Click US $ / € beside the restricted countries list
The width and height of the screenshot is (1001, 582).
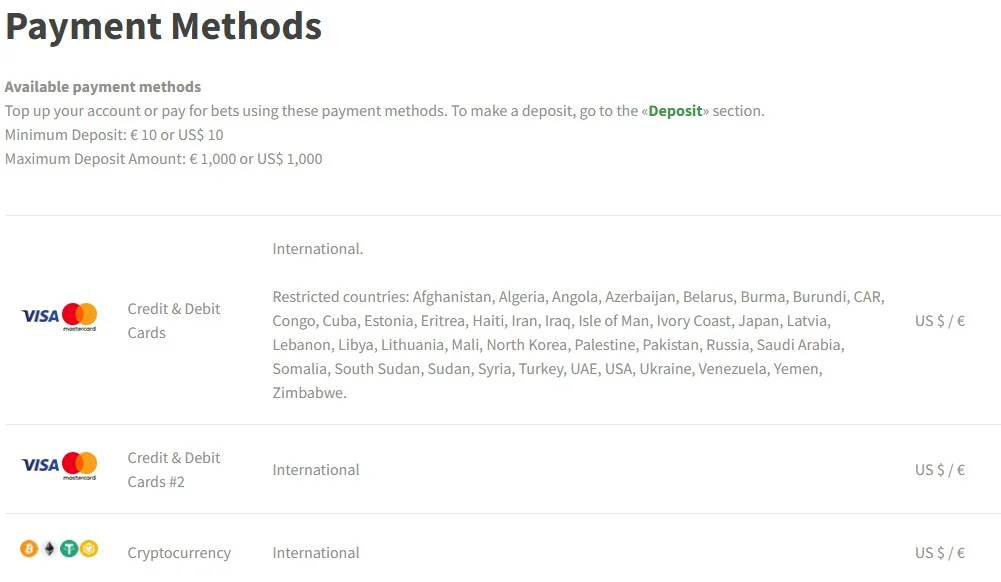940,320
